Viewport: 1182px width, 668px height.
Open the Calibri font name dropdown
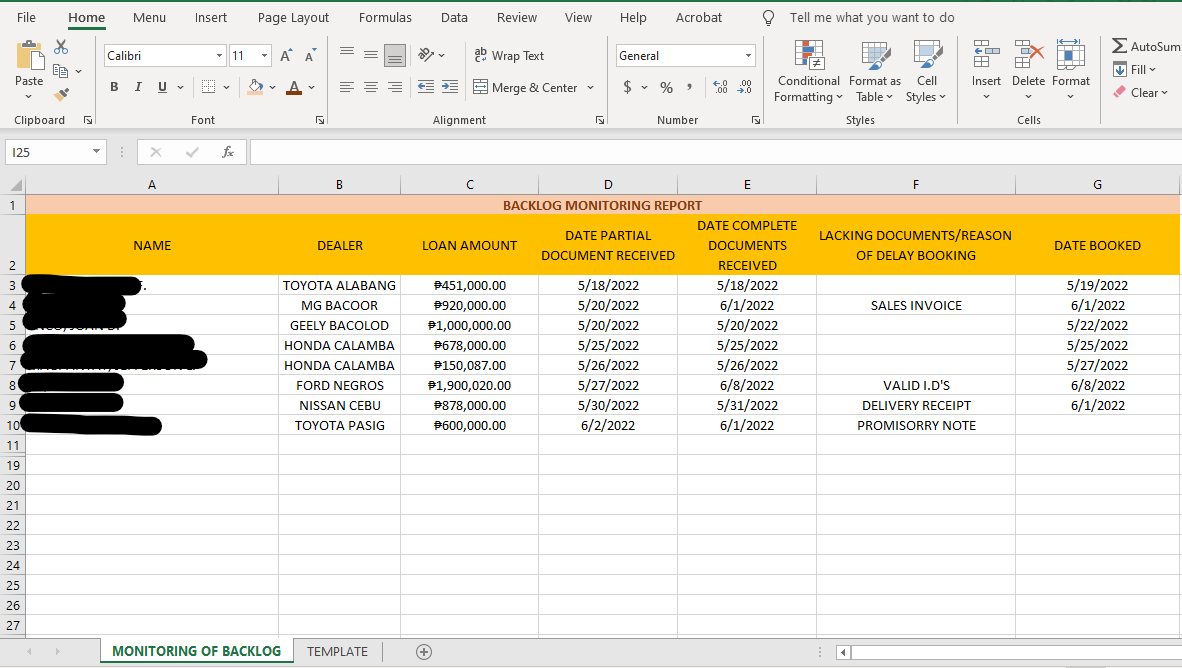pyautogui.click(x=219, y=56)
